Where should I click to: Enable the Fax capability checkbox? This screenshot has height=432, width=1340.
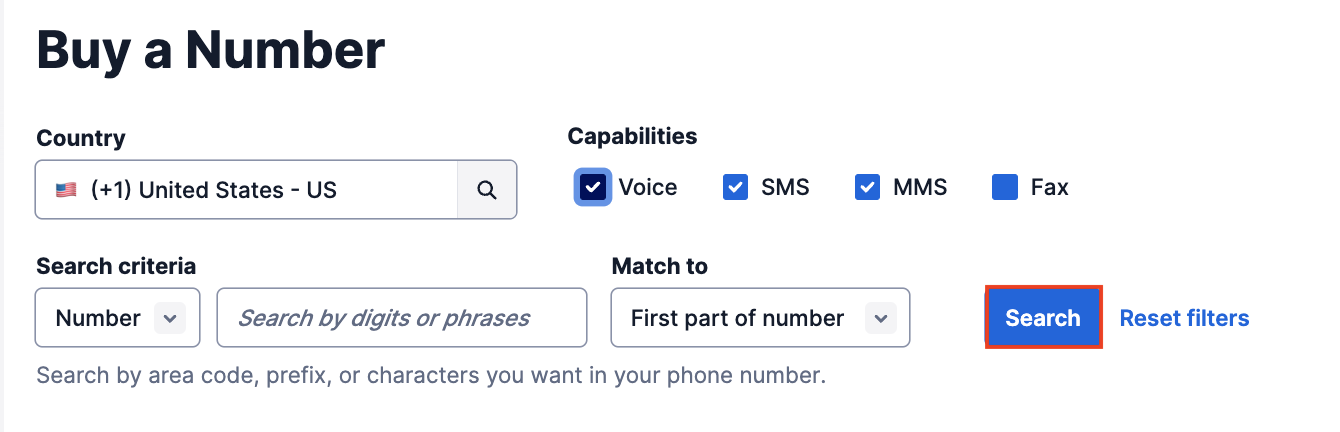tap(1005, 187)
